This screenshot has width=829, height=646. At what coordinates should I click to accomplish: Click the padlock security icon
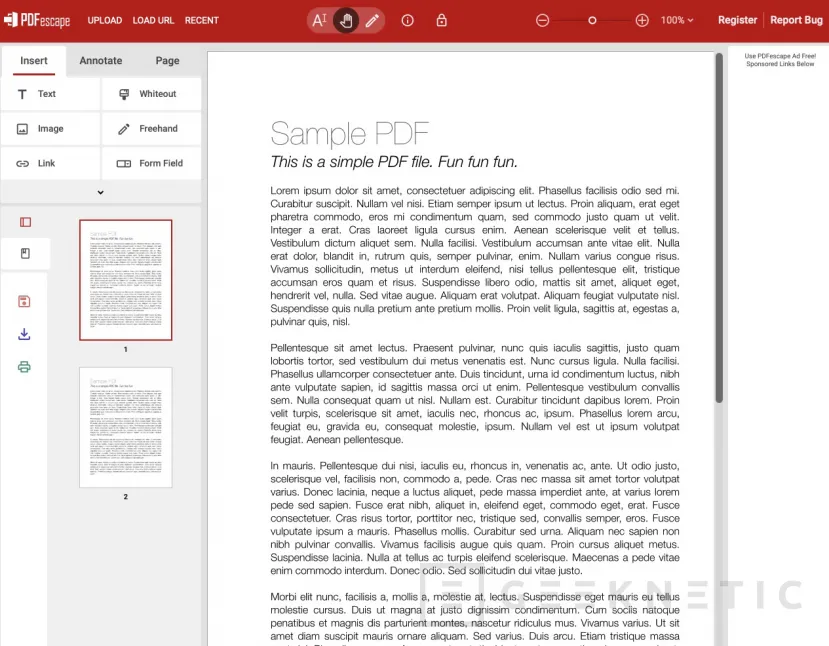tap(441, 21)
